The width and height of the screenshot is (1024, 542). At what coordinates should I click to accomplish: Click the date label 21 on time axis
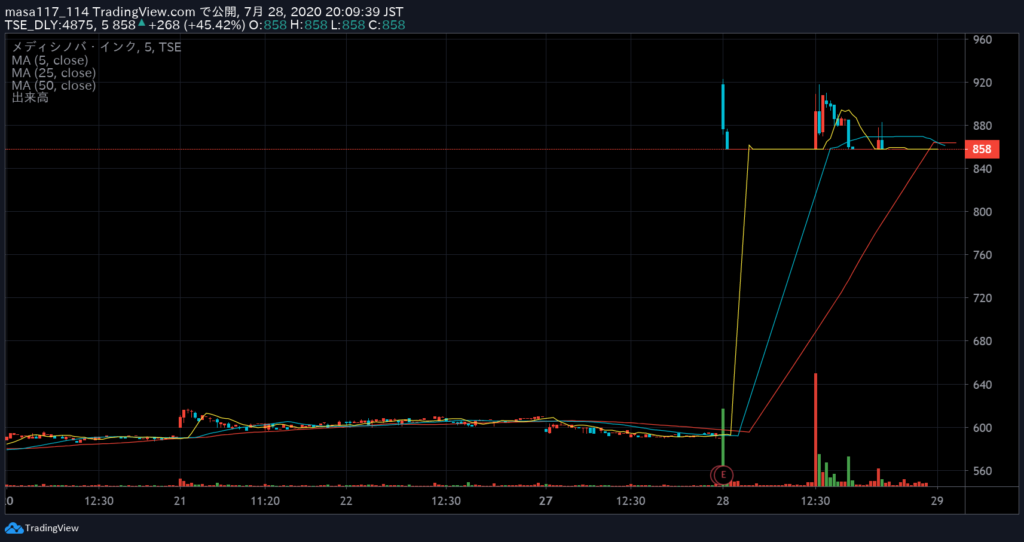tap(180, 502)
